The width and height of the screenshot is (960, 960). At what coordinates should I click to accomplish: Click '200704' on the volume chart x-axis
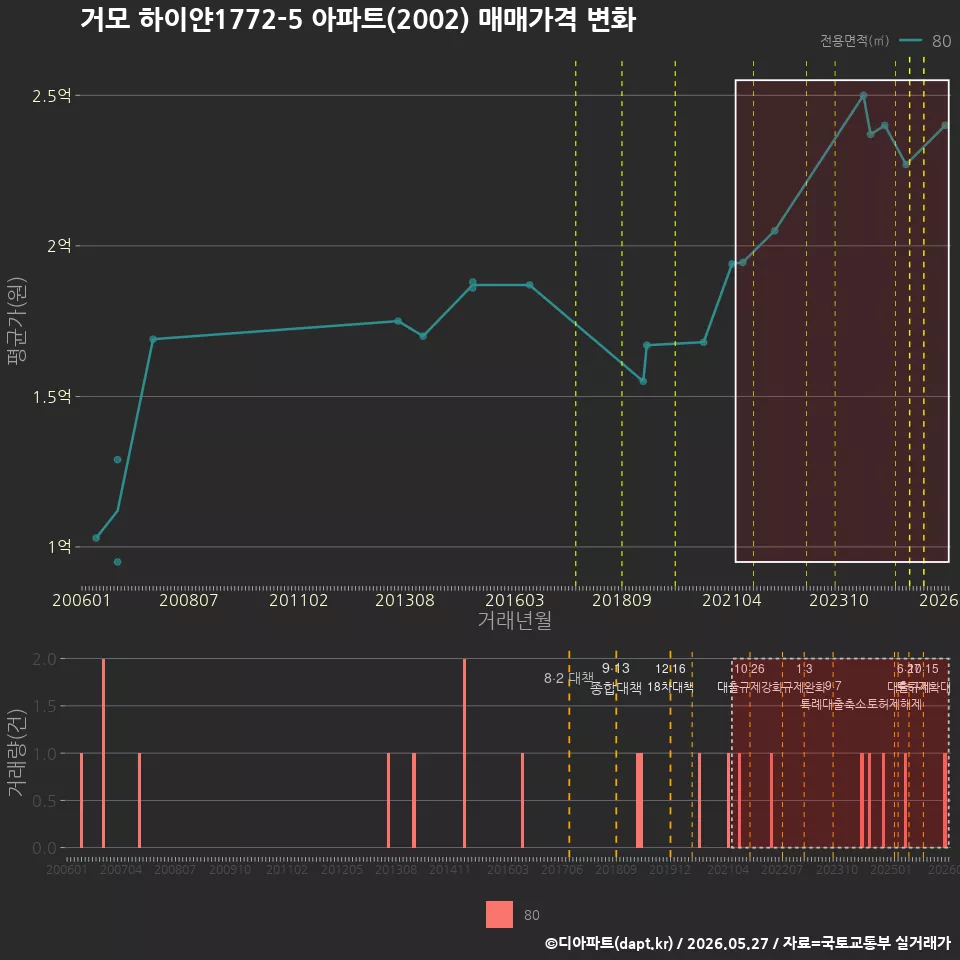click(x=121, y=869)
